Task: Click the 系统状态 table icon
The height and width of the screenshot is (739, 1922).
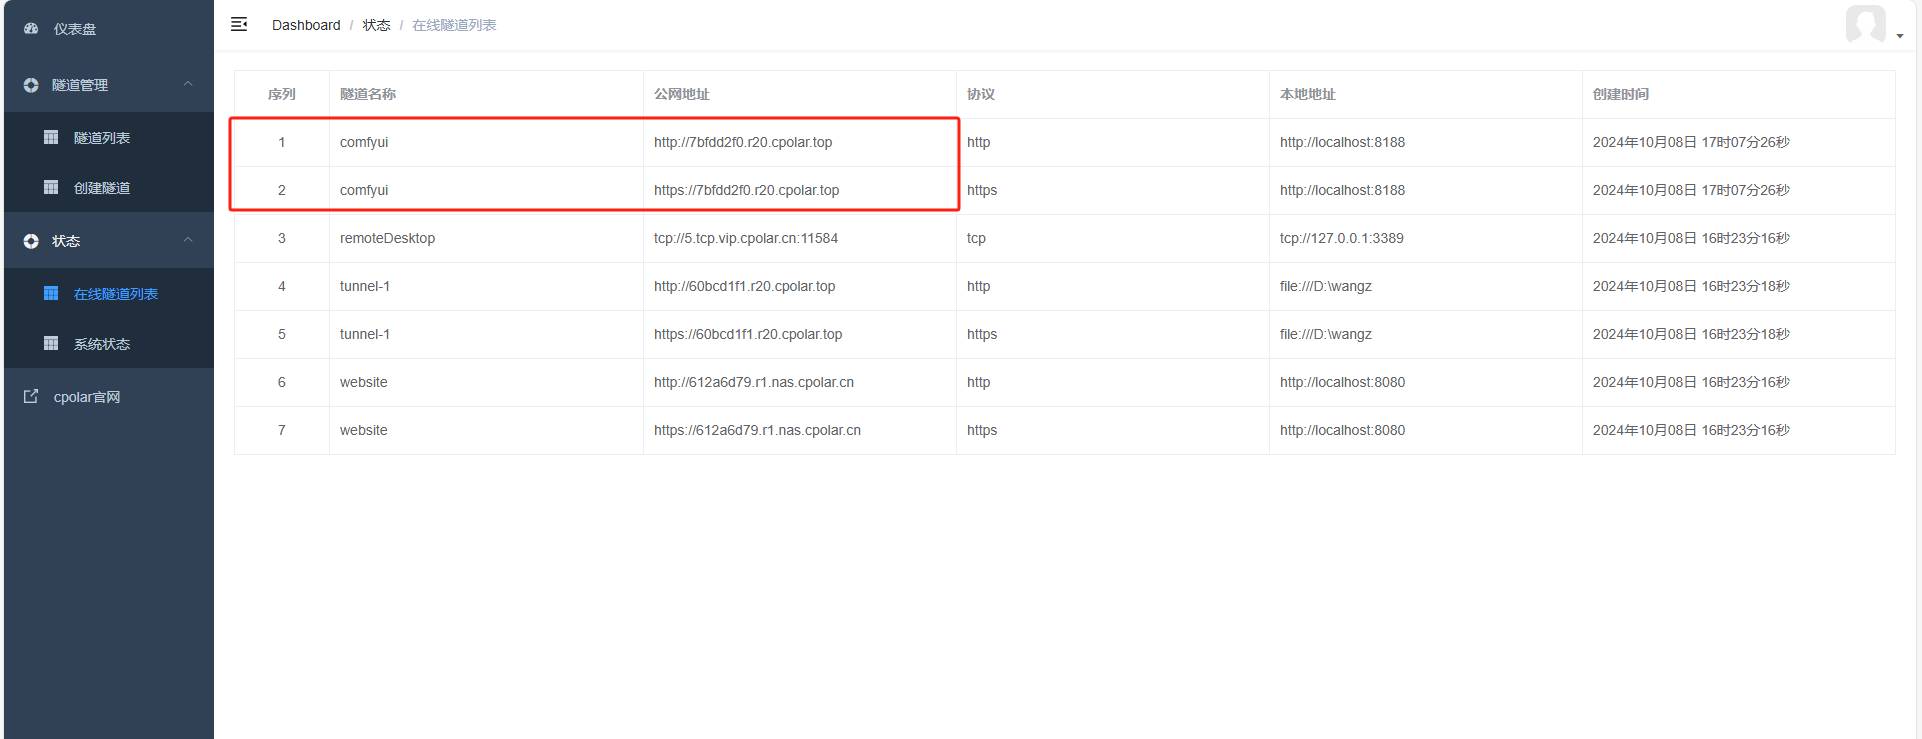Action: pyautogui.click(x=51, y=343)
